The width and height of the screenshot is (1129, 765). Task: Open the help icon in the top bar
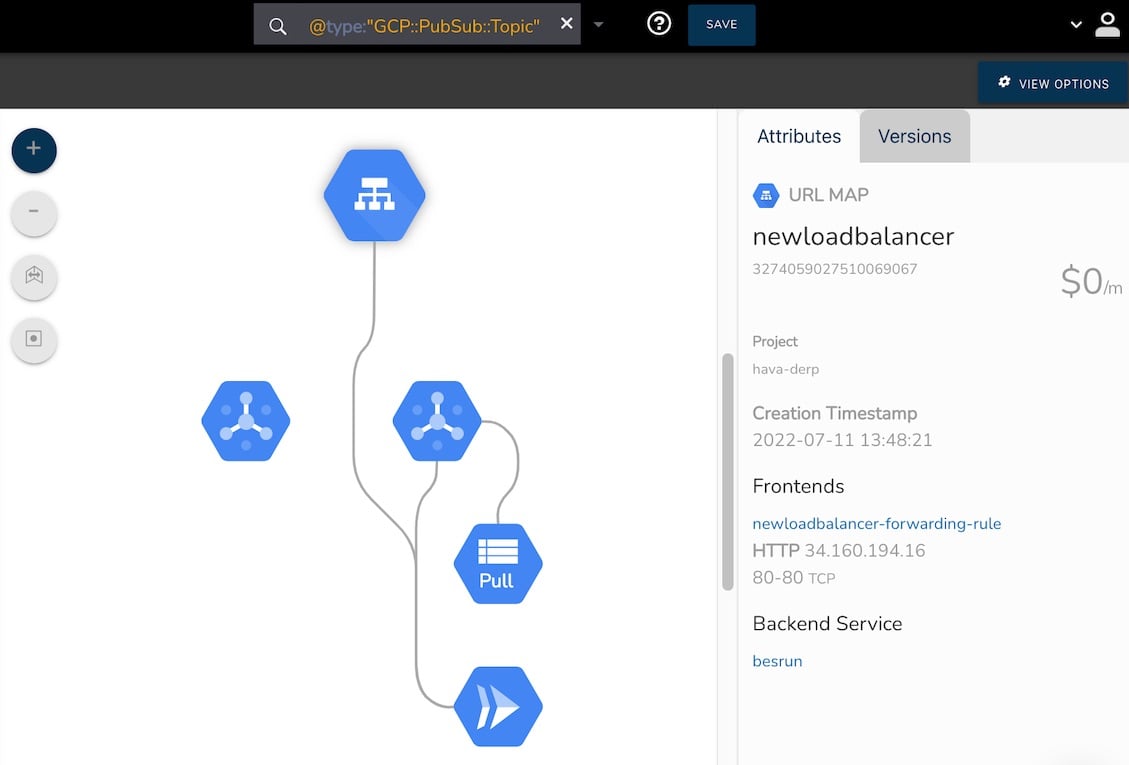pos(658,23)
